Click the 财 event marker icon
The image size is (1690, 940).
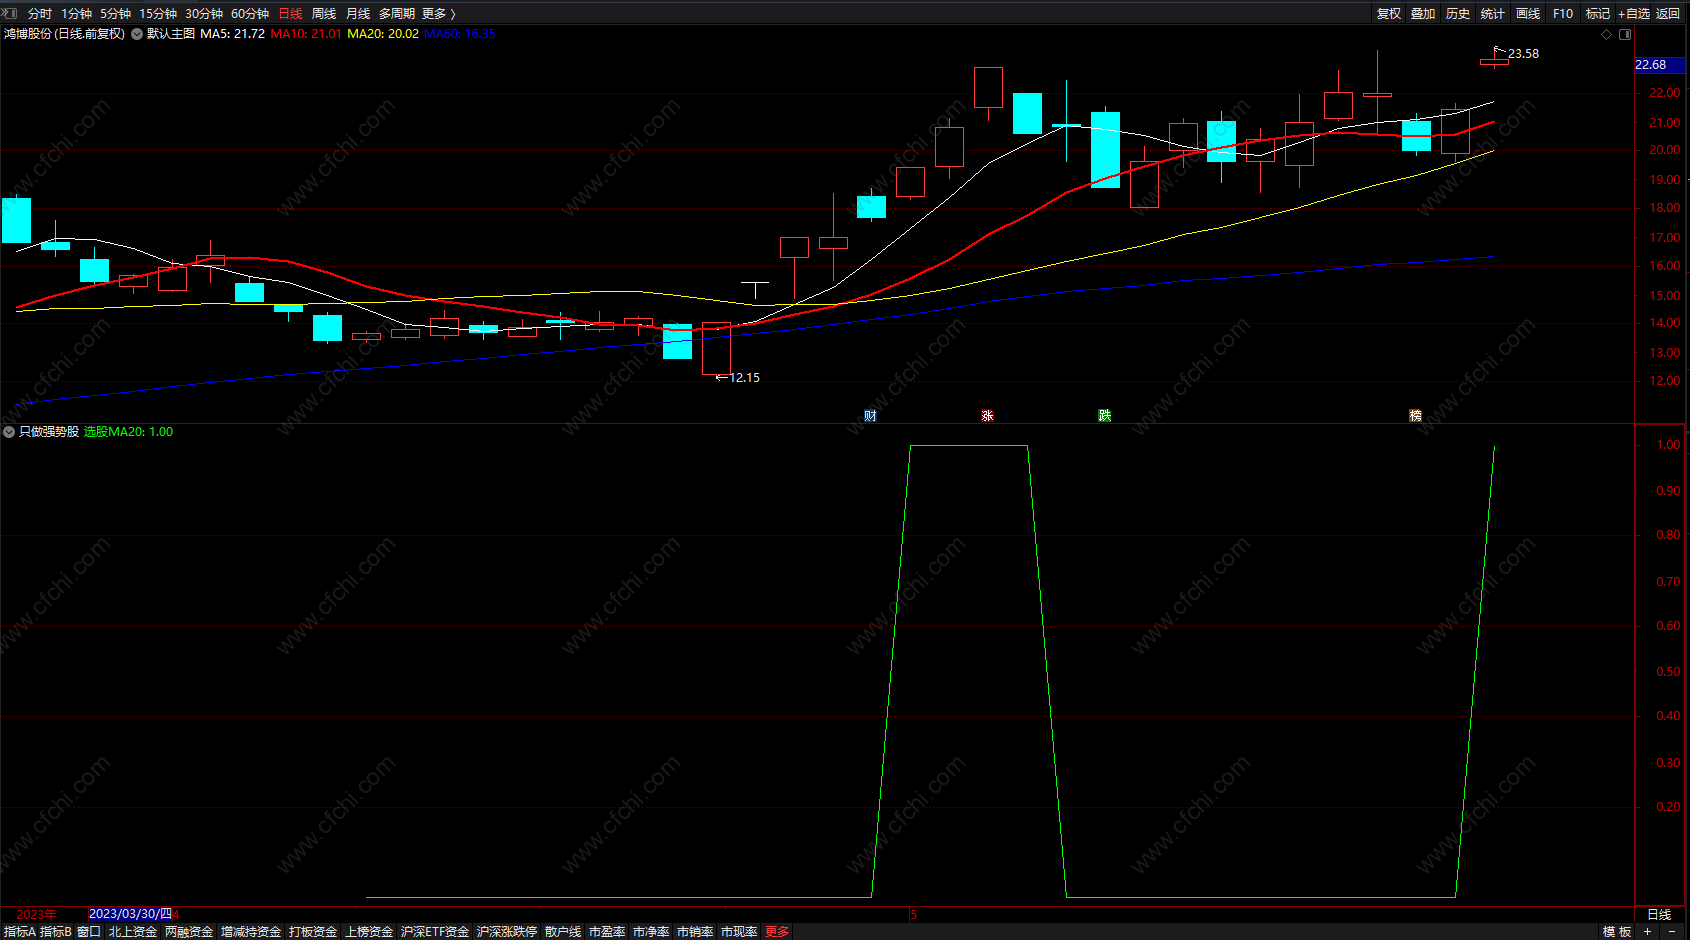point(870,416)
